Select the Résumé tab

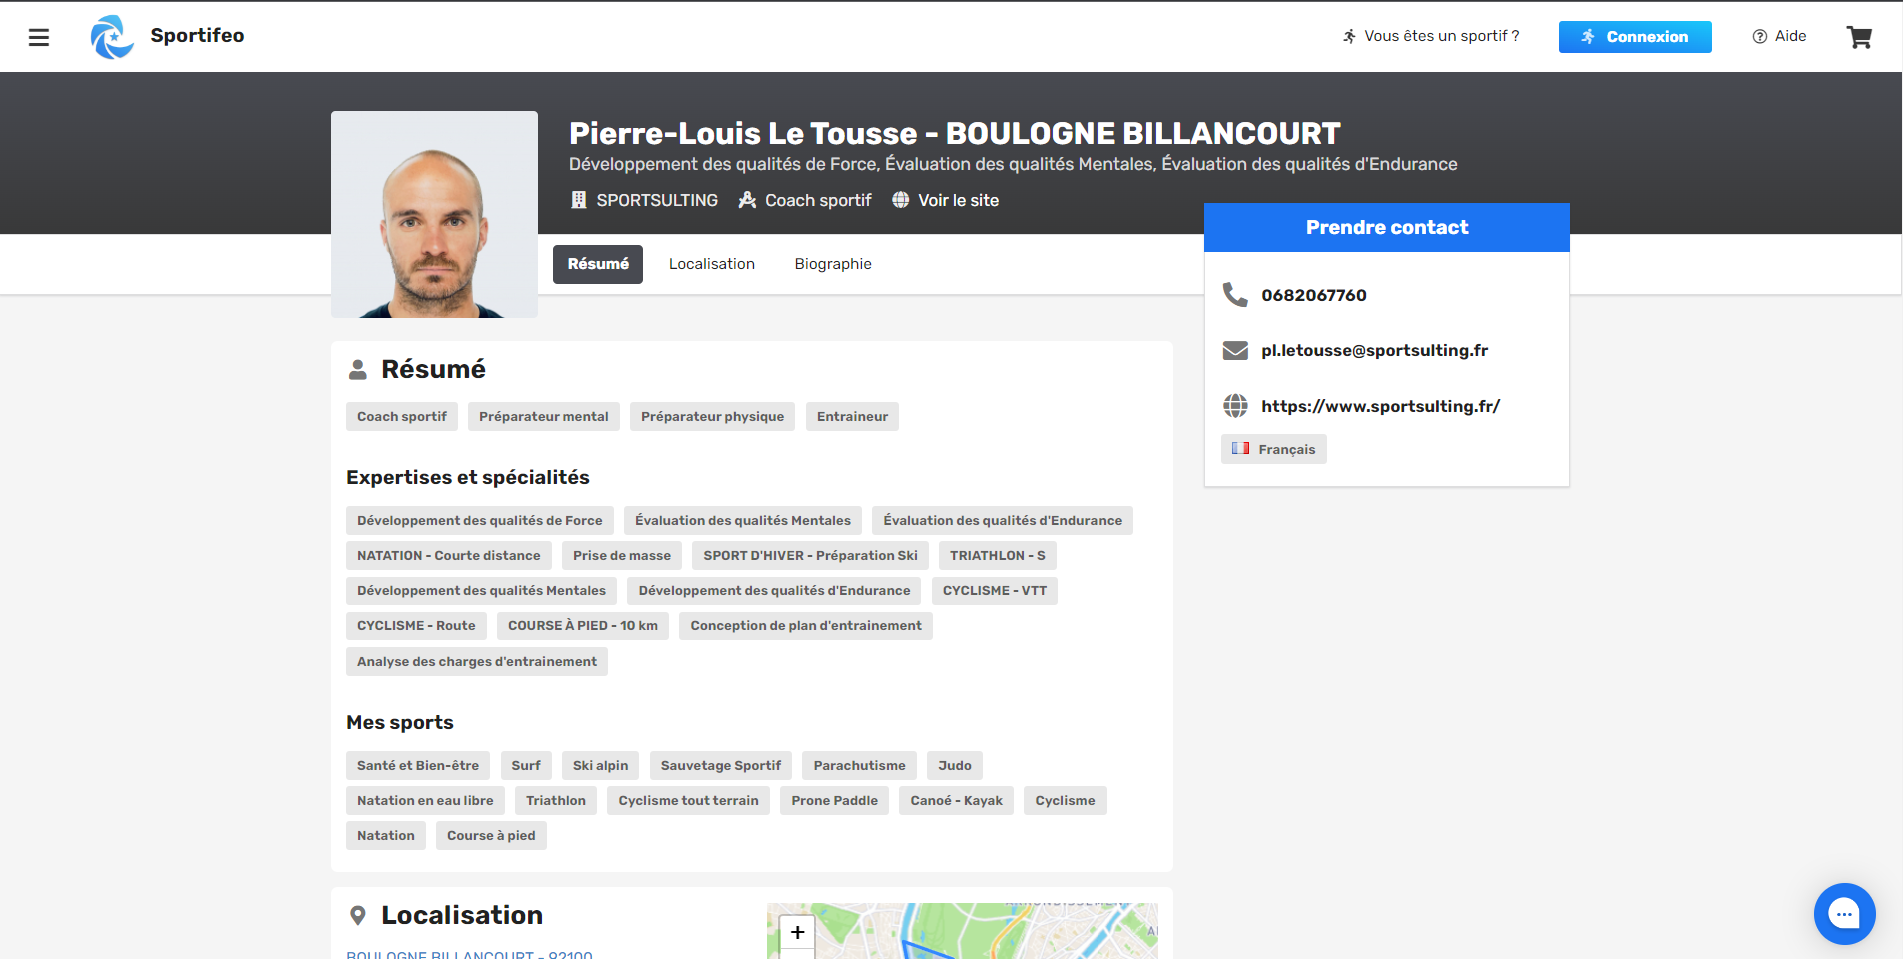(x=598, y=264)
